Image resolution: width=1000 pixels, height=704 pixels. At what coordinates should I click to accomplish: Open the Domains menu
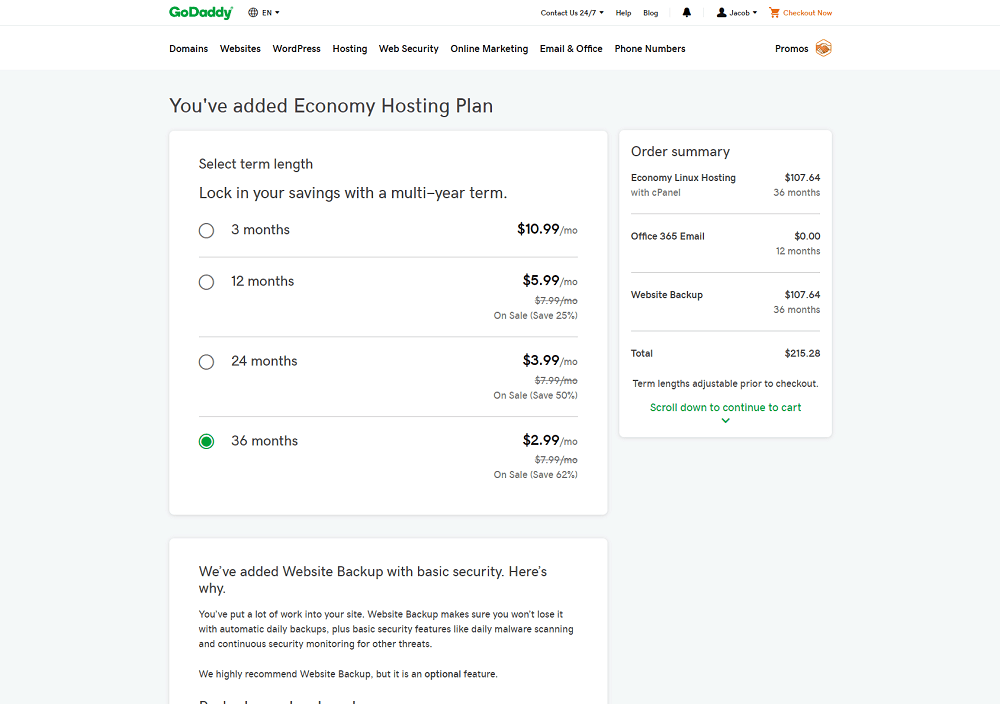(x=188, y=48)
